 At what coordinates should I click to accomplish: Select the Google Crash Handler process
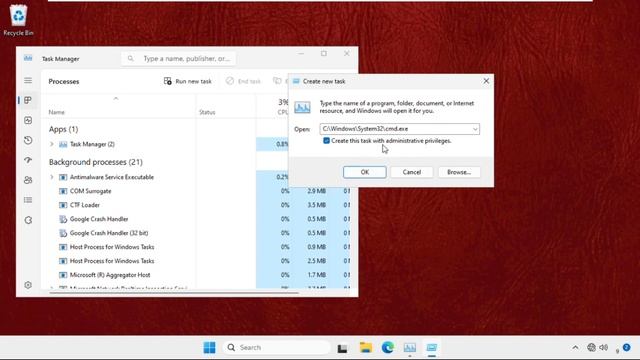(99, 219)
